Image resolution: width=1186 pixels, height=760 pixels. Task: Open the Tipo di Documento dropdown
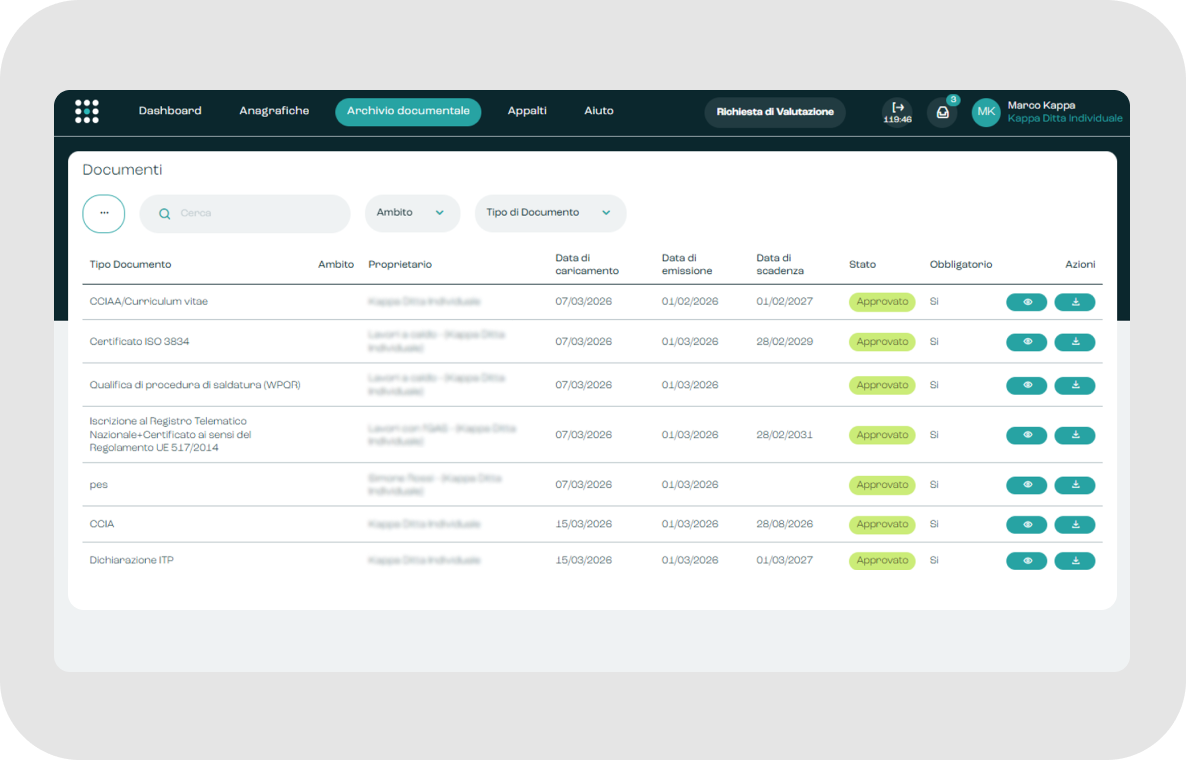click(550, 213)
